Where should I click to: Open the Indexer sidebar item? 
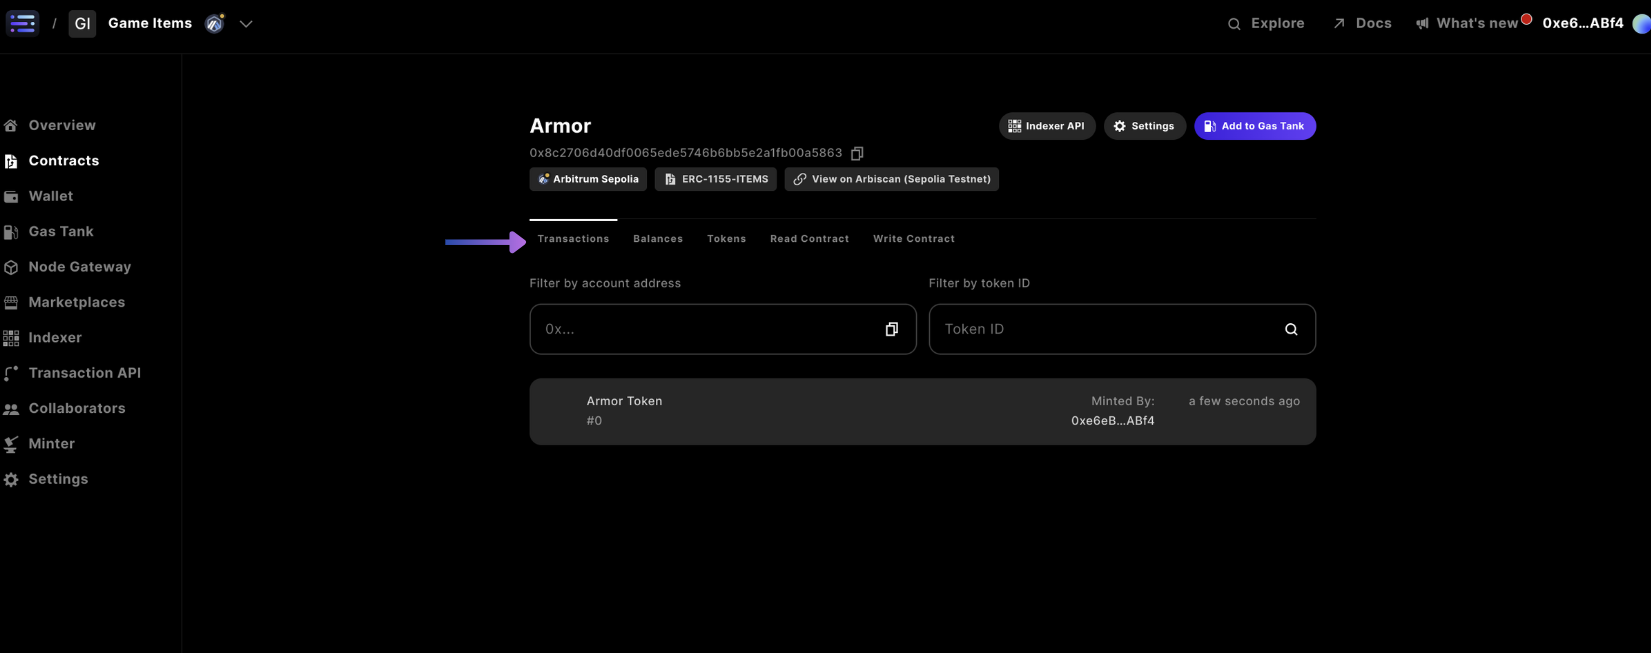click(54, 338)
